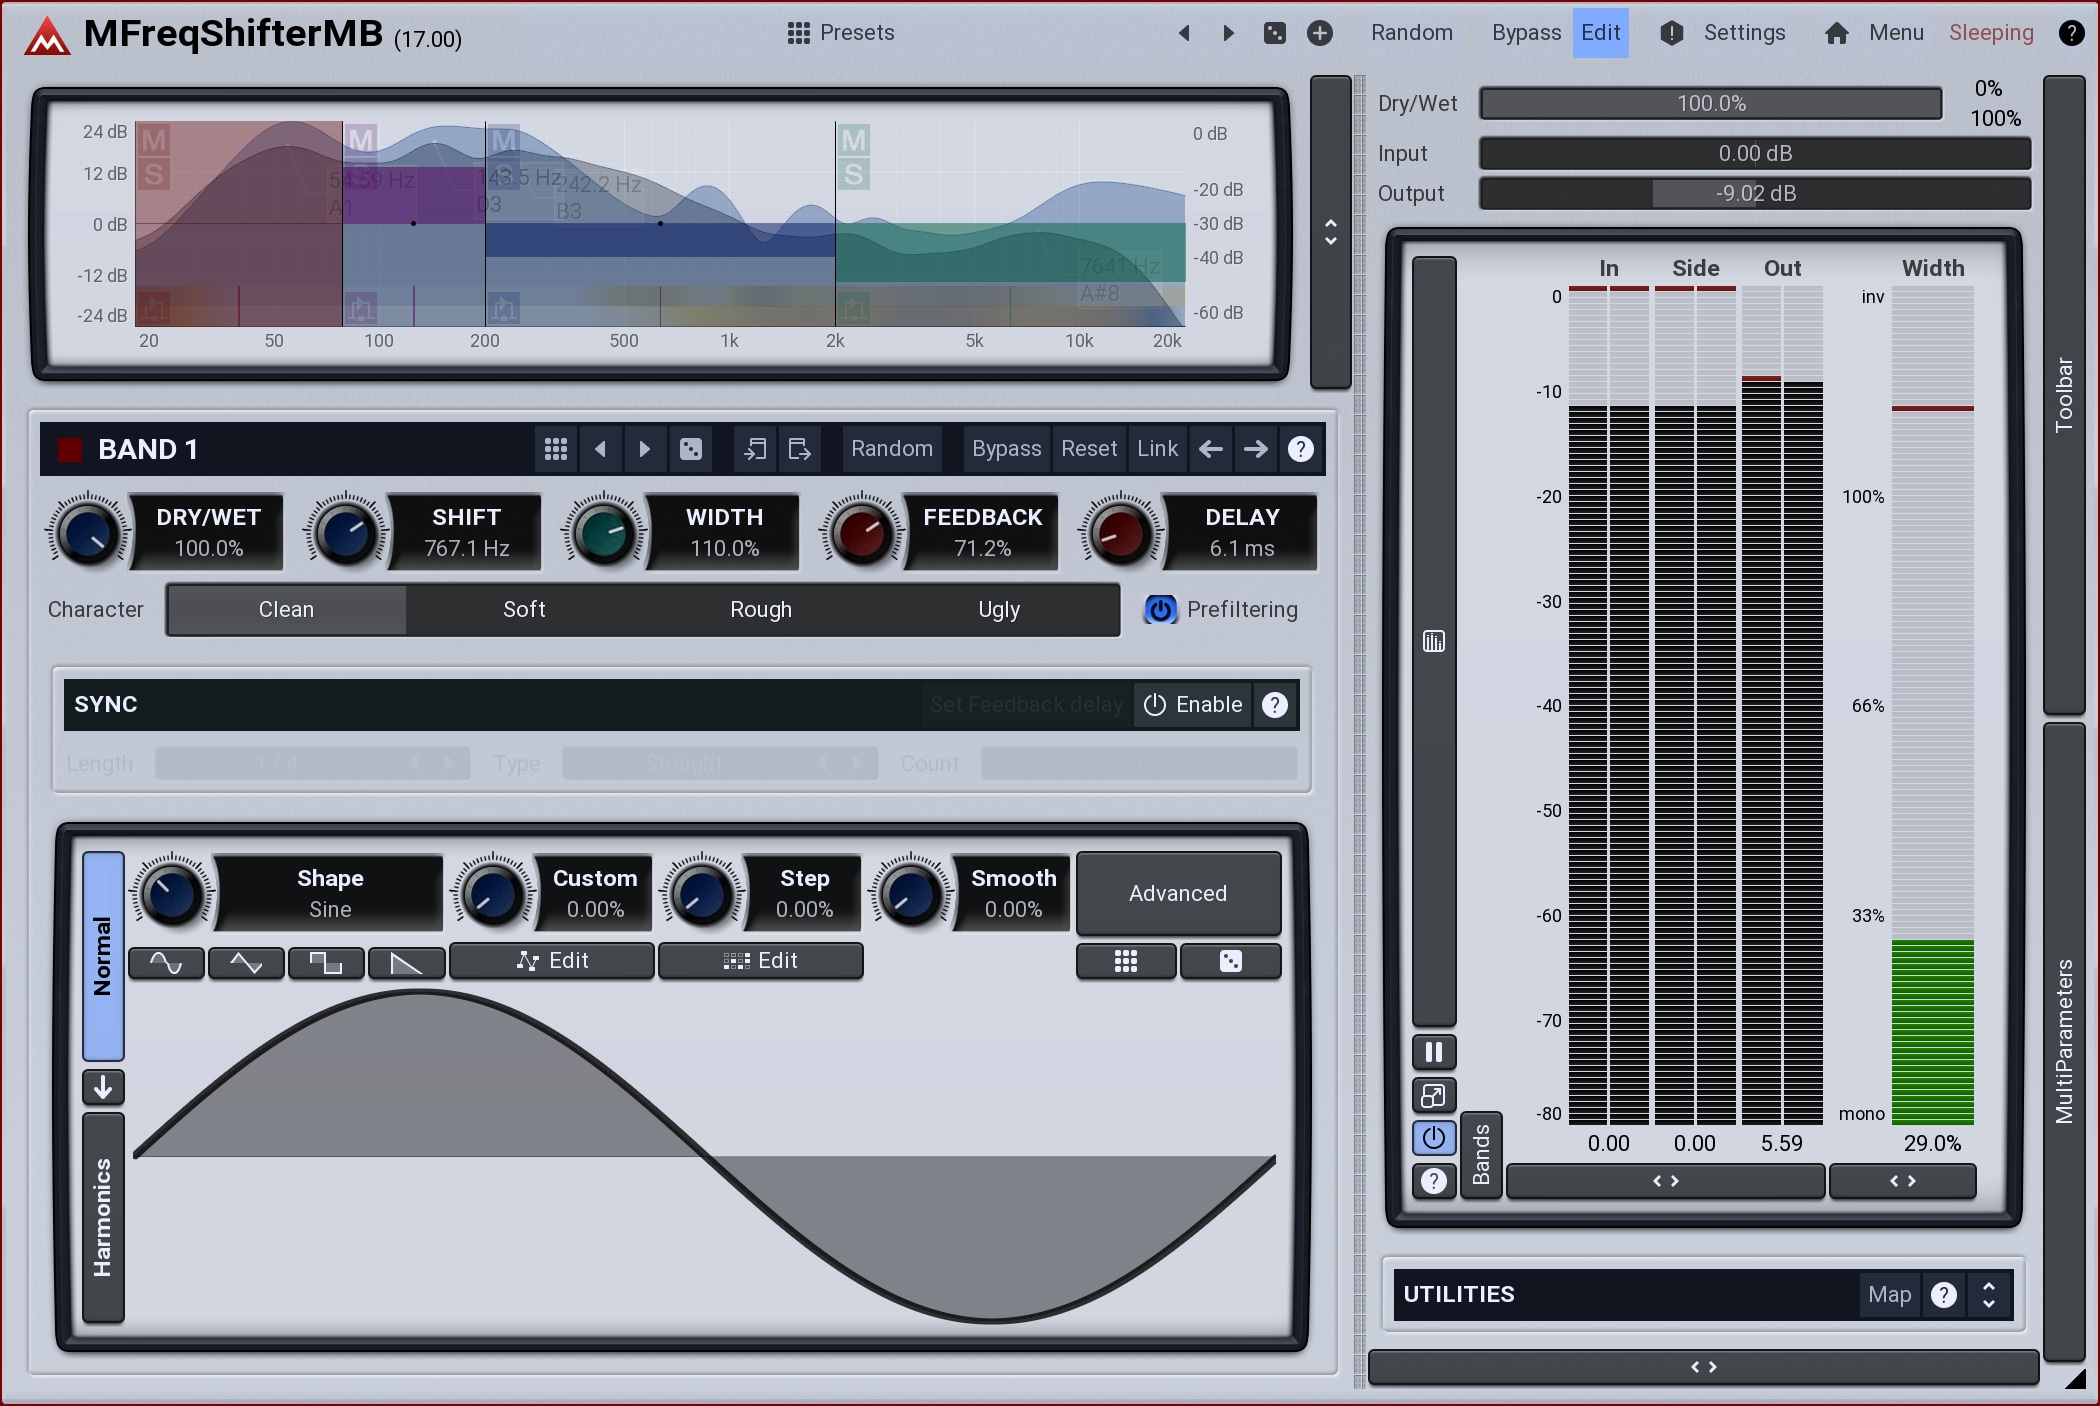The height and width of the screenshot is (1406, 2100).
Task: Click the sawtooth wave shape icon
Action: pos(405,962)
